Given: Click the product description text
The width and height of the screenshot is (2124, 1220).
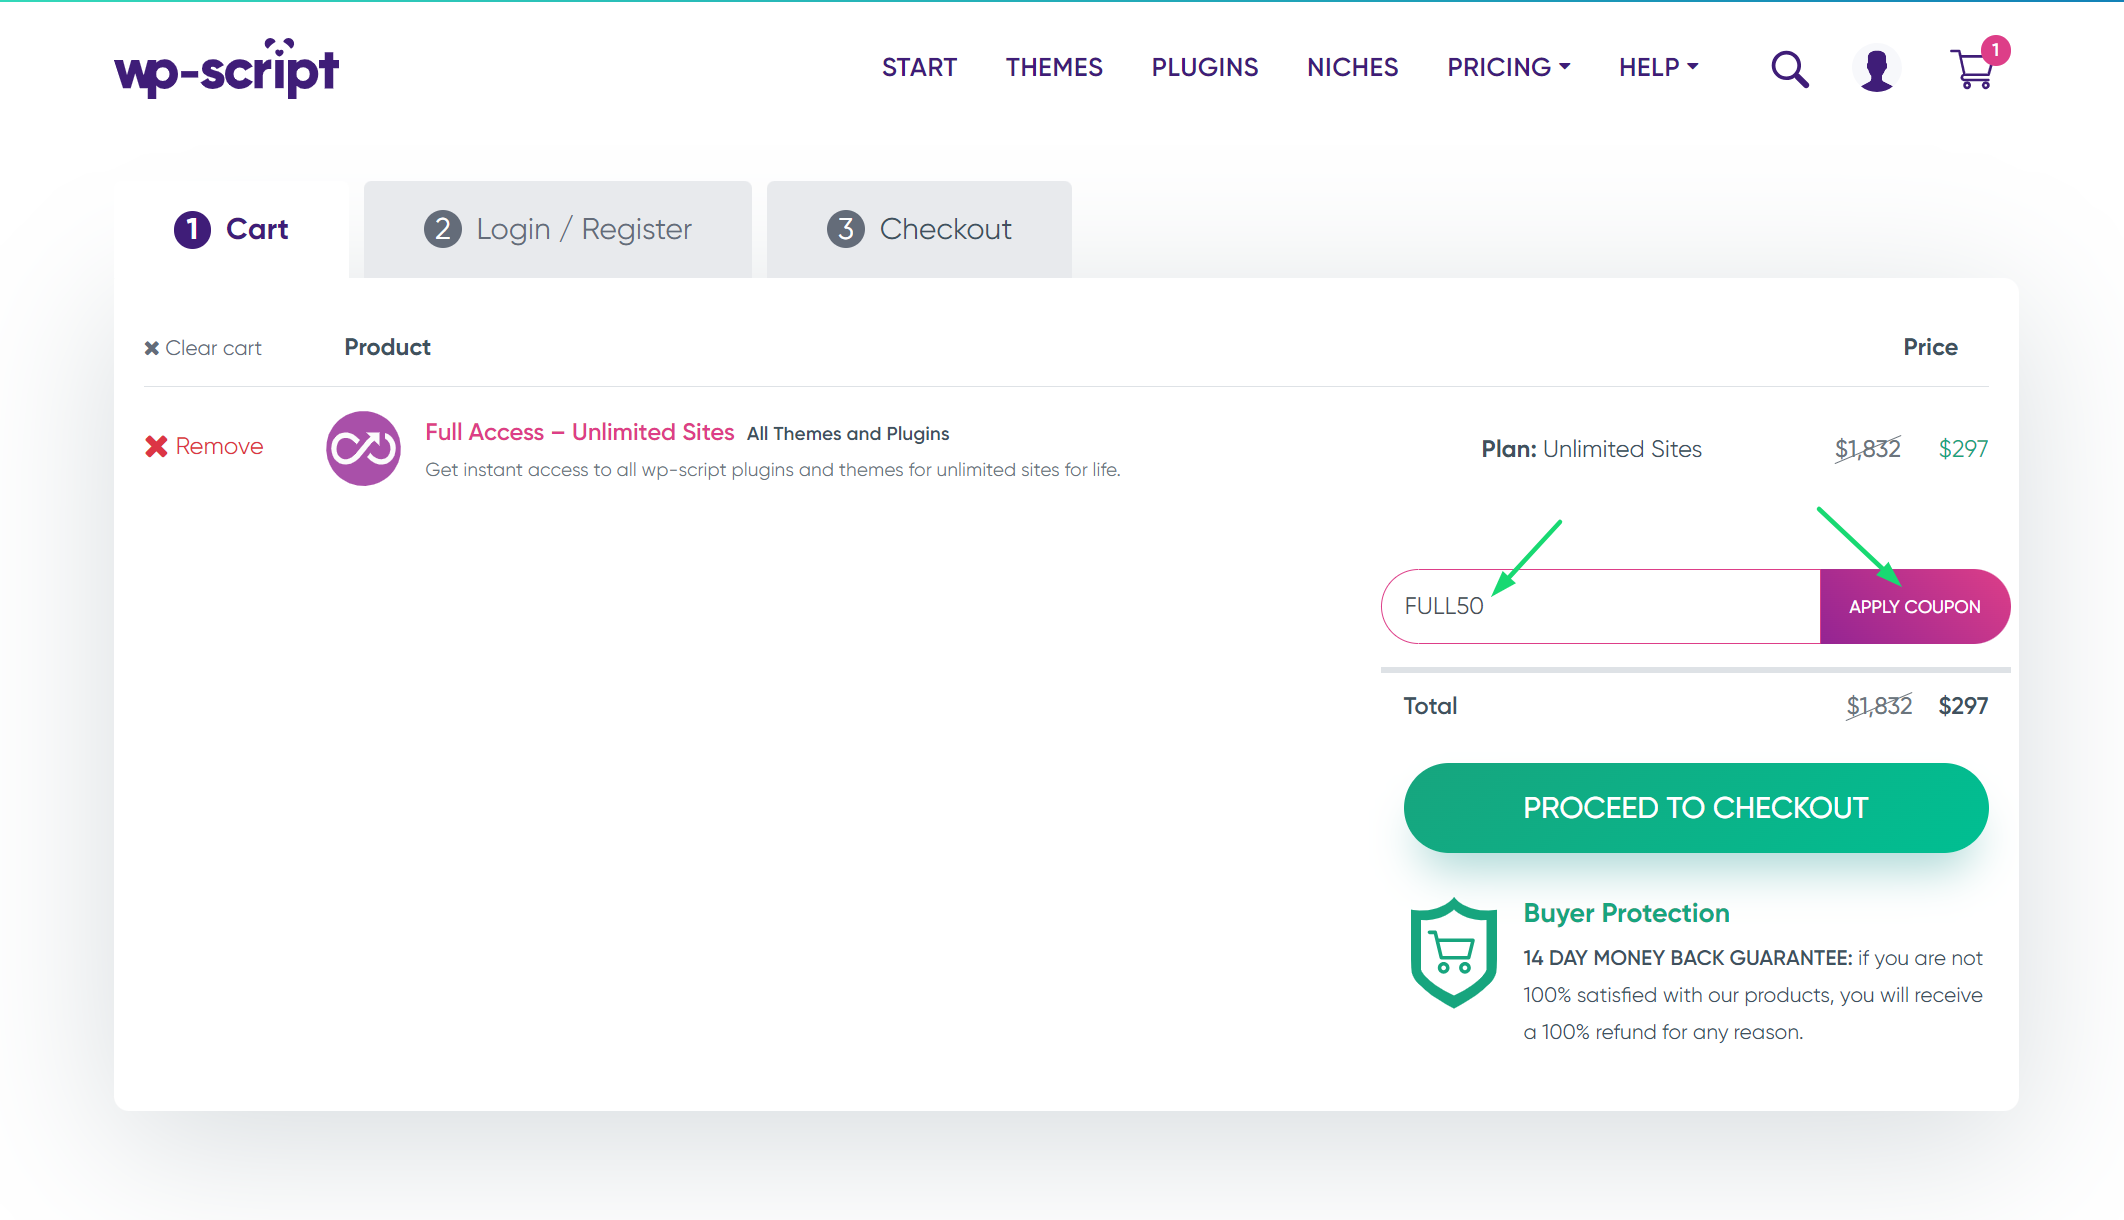Looking at the screenshot, I should (772, 470).
